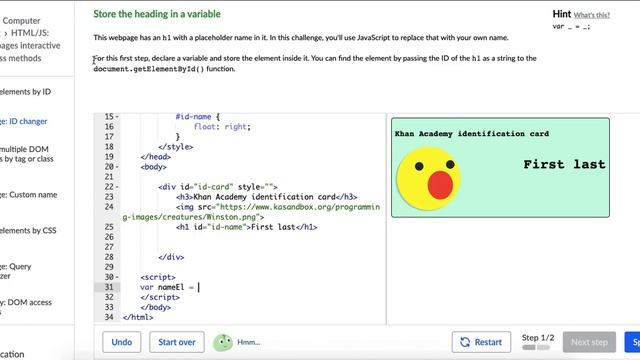Collapse the script fold on line 30

pyautogui.click(x=117, y=277)
